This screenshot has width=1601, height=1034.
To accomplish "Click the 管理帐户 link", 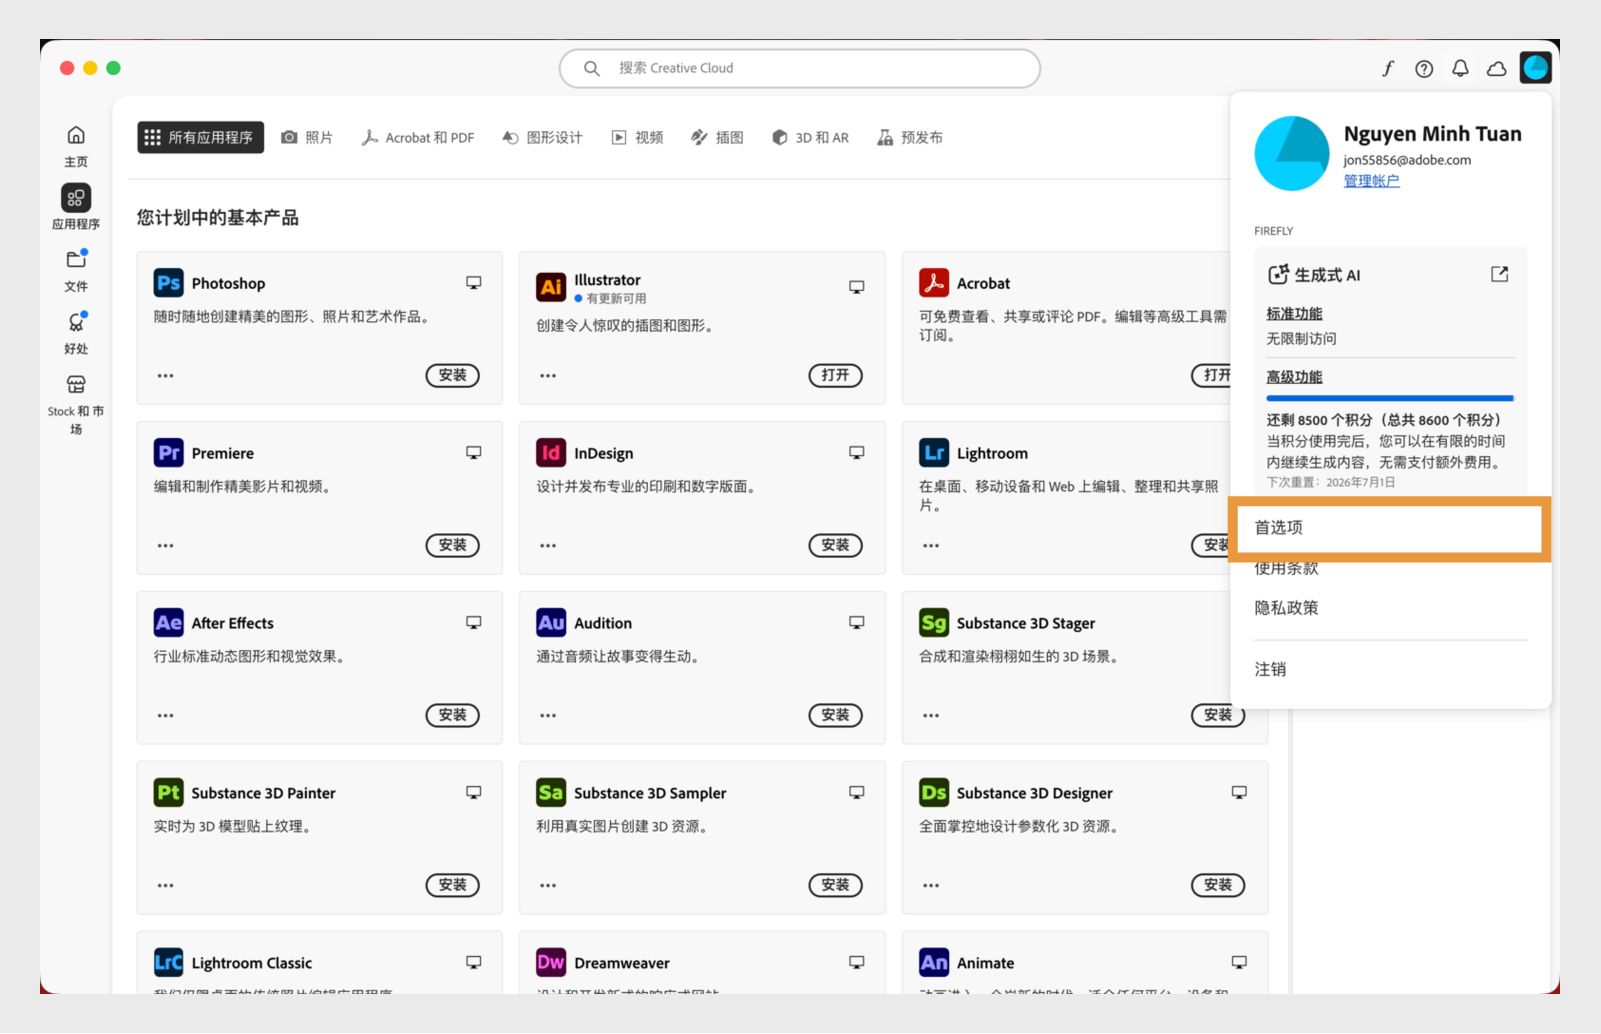I will point(1371,181).
